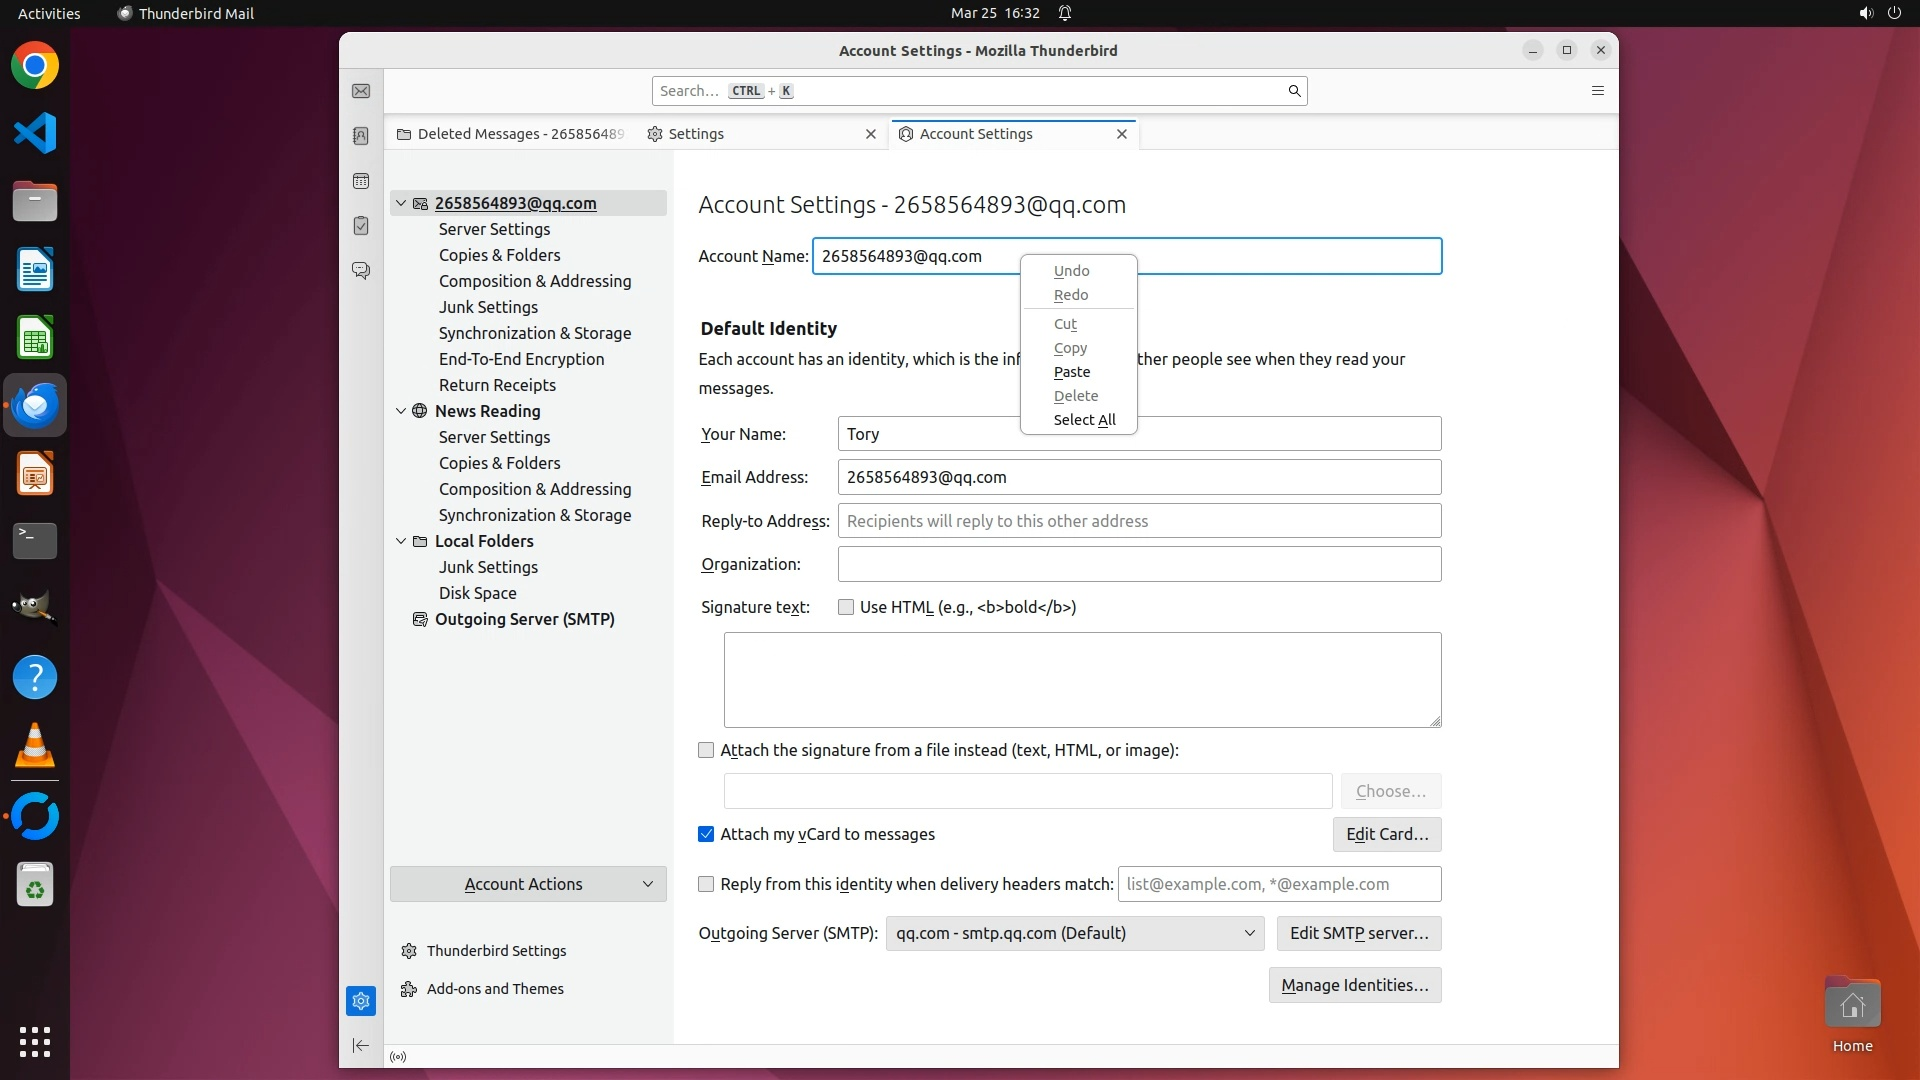Choose Select All from context menu
This screenshot has height=1080, width=1920.
1084,420
